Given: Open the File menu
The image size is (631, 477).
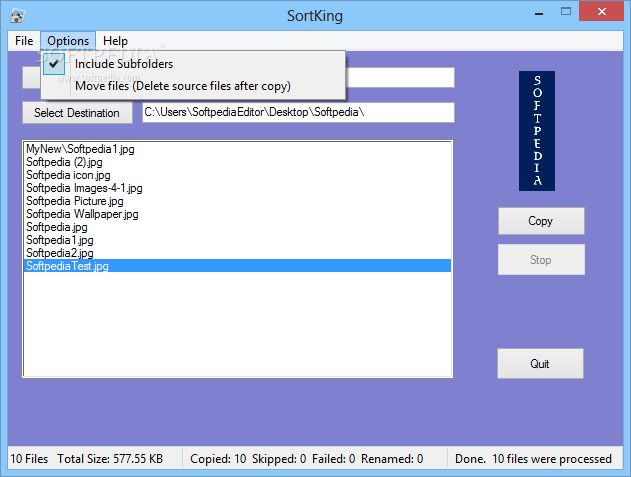Looking at the screenshot, I should (24, 41).
